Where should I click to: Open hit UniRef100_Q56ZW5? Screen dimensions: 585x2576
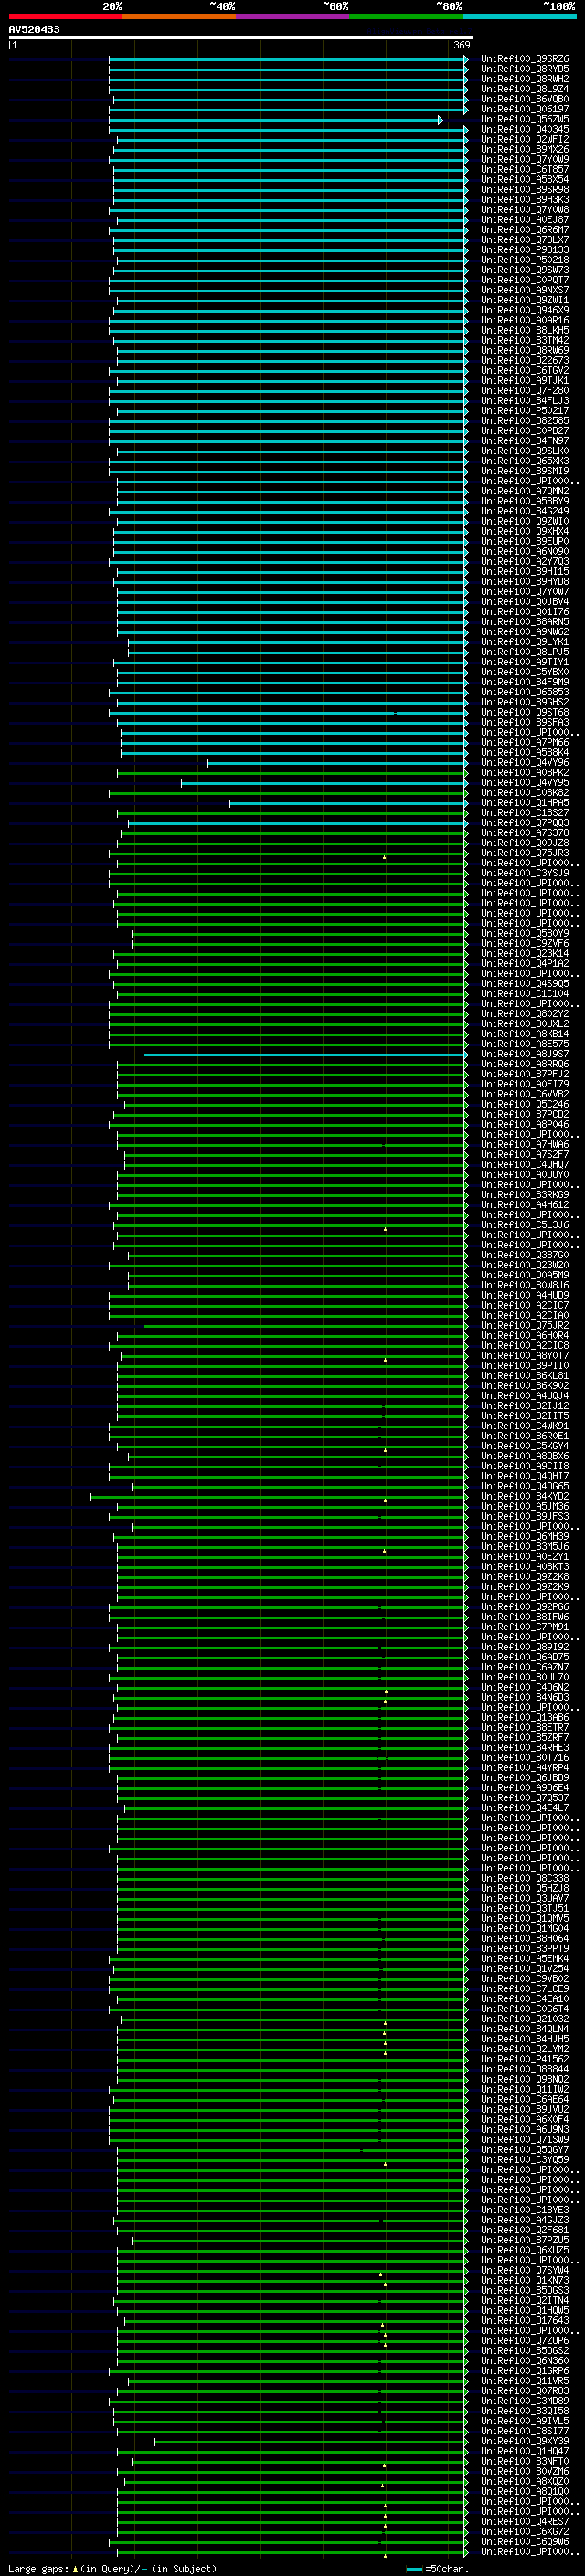525,119
